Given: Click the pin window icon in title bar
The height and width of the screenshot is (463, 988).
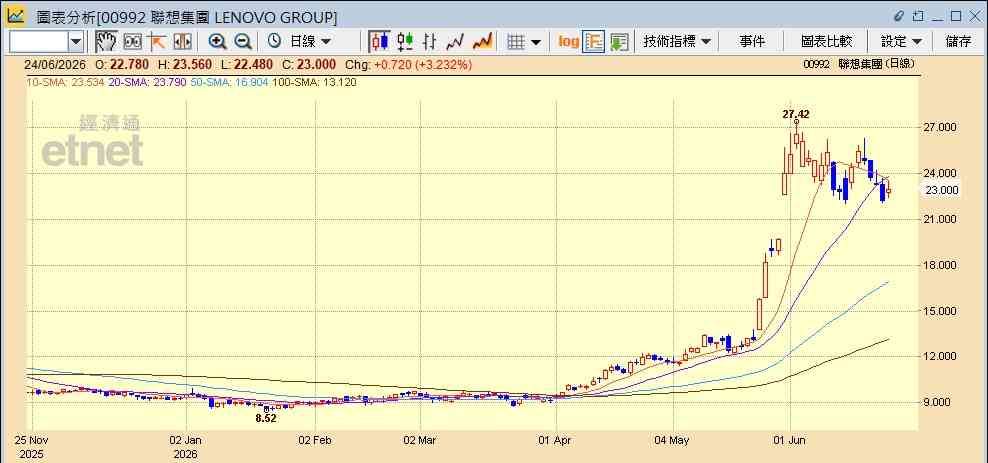Looking at the screenshot, I should [x=918, y=16].
